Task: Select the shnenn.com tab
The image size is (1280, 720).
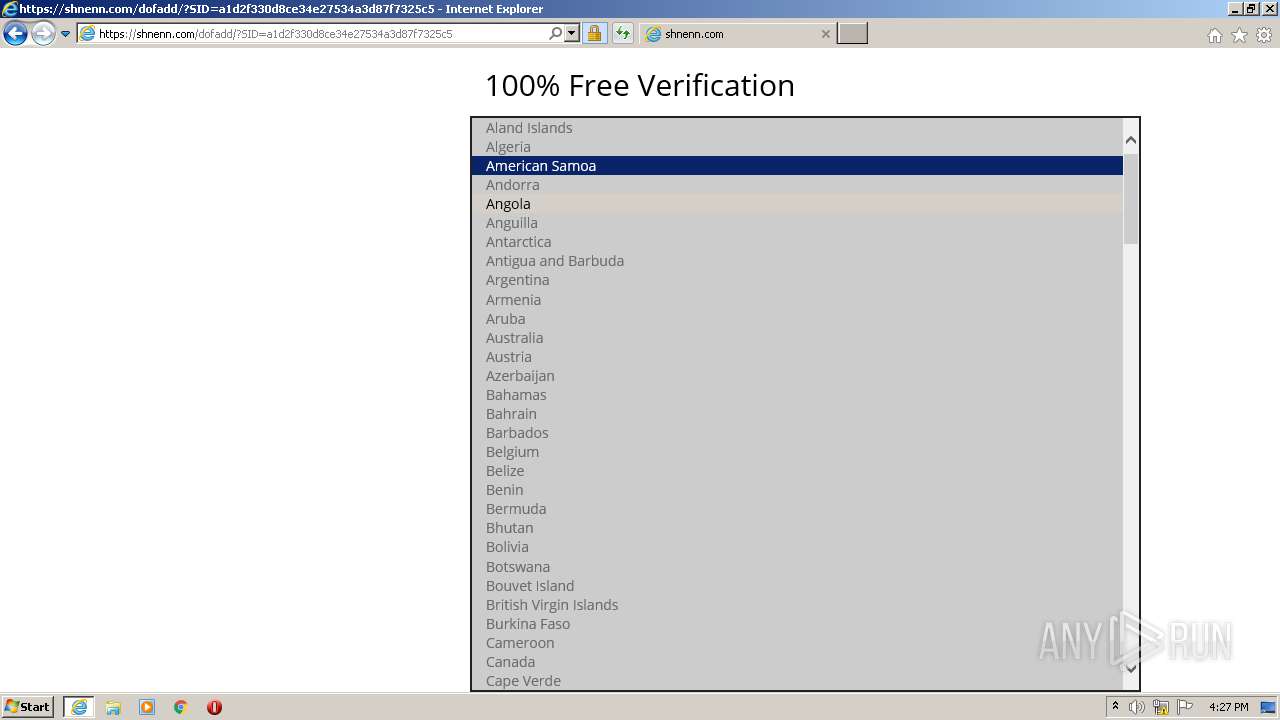Action: pos(738,34)
